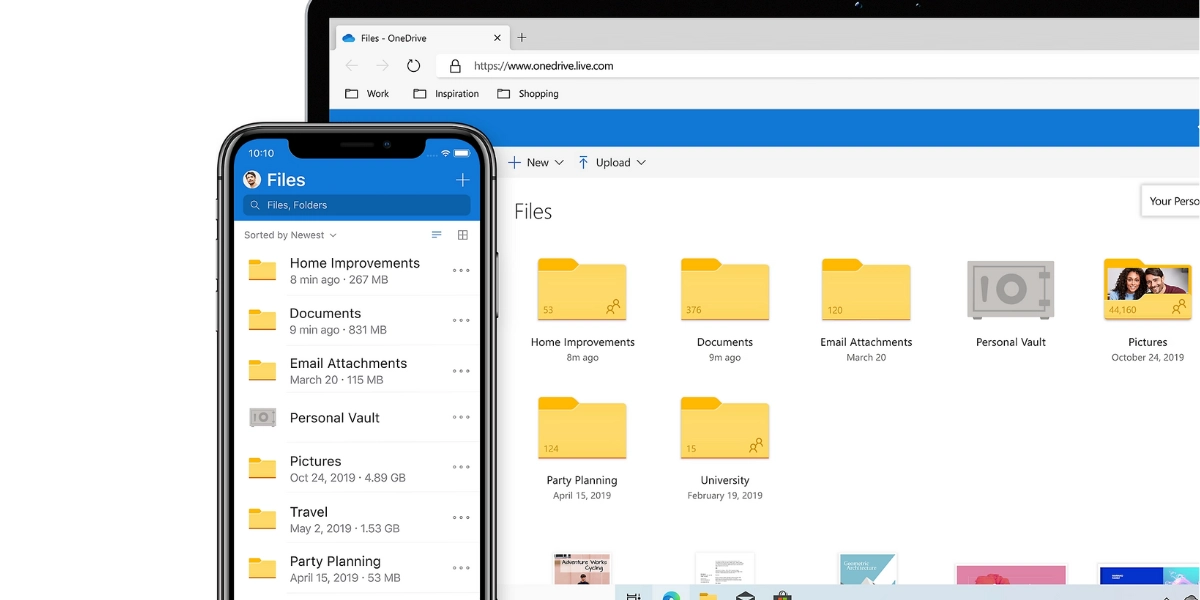This screenshot has height=600, width=1200.
Task: Open a new browser tab
Action: tap(521, 38)
